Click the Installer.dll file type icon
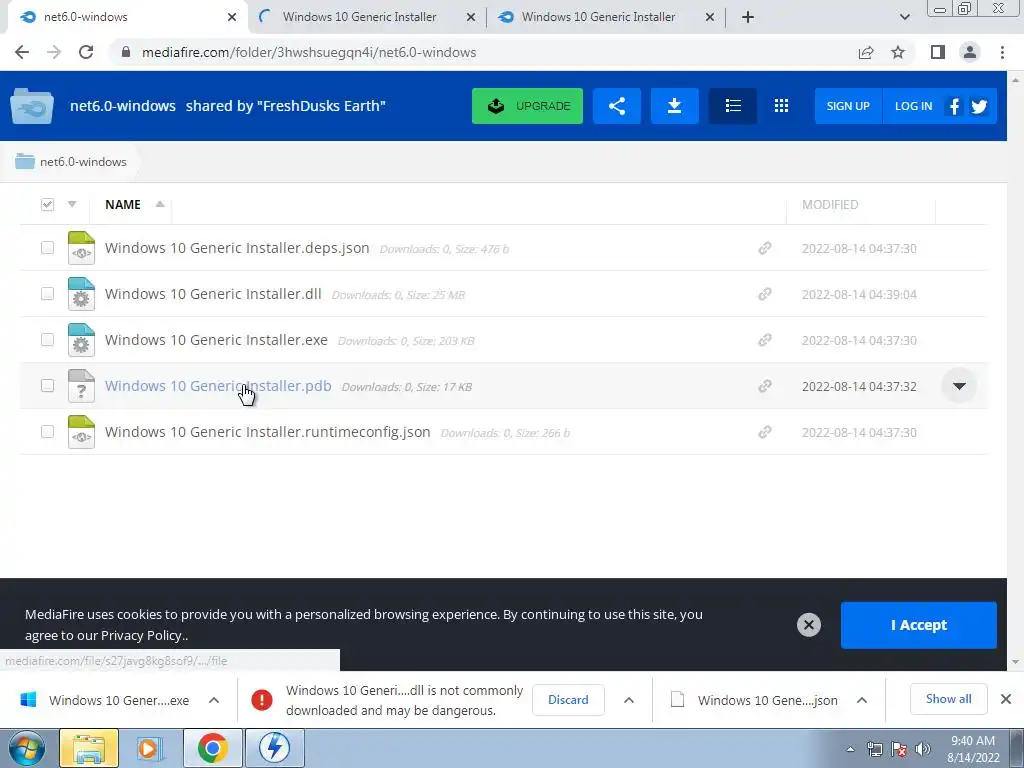1024x768 pixels. [81, 294]
